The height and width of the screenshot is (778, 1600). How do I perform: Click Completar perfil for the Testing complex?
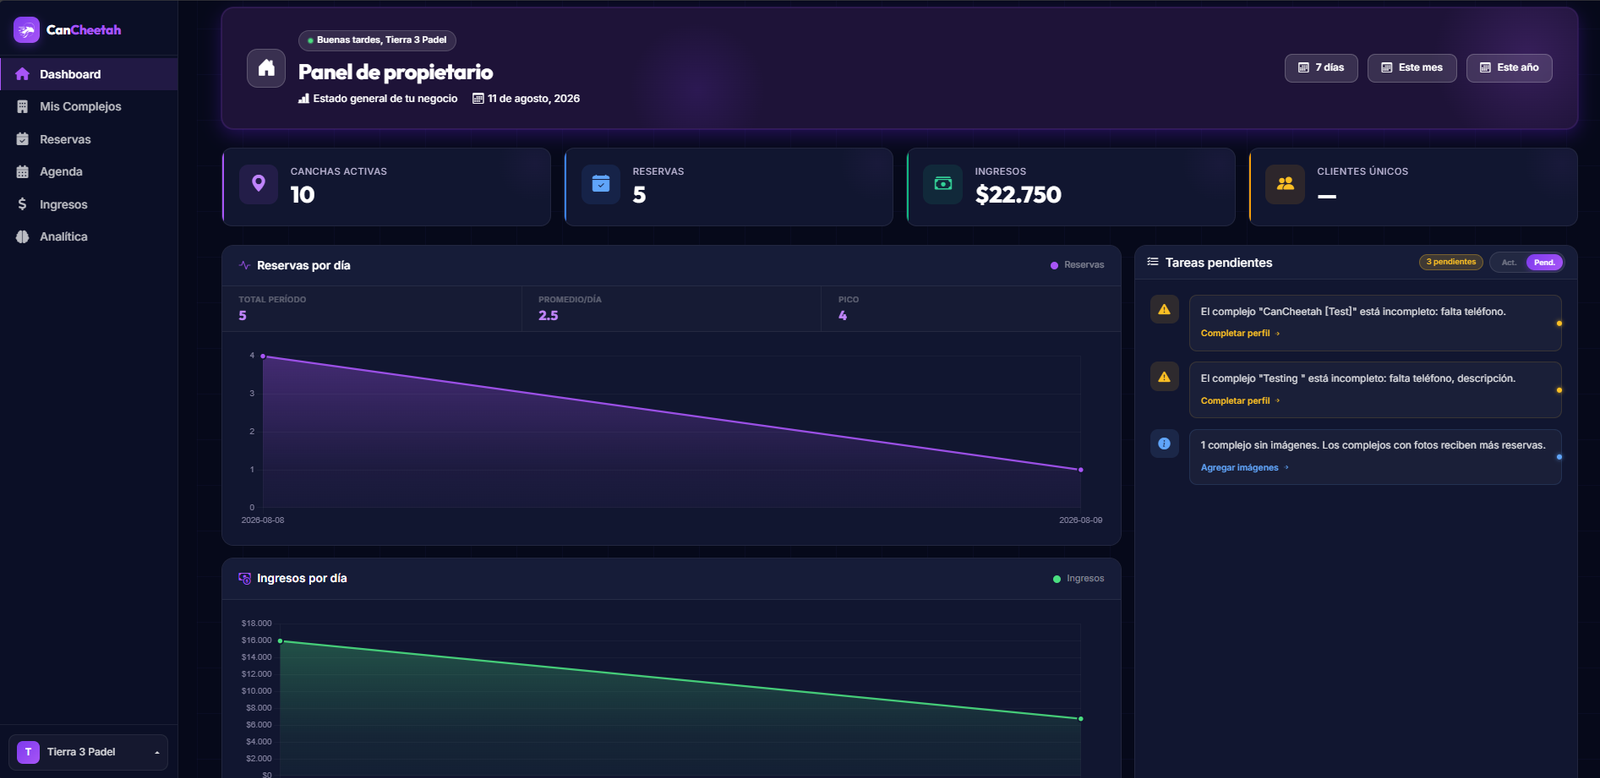[1240, 400]
